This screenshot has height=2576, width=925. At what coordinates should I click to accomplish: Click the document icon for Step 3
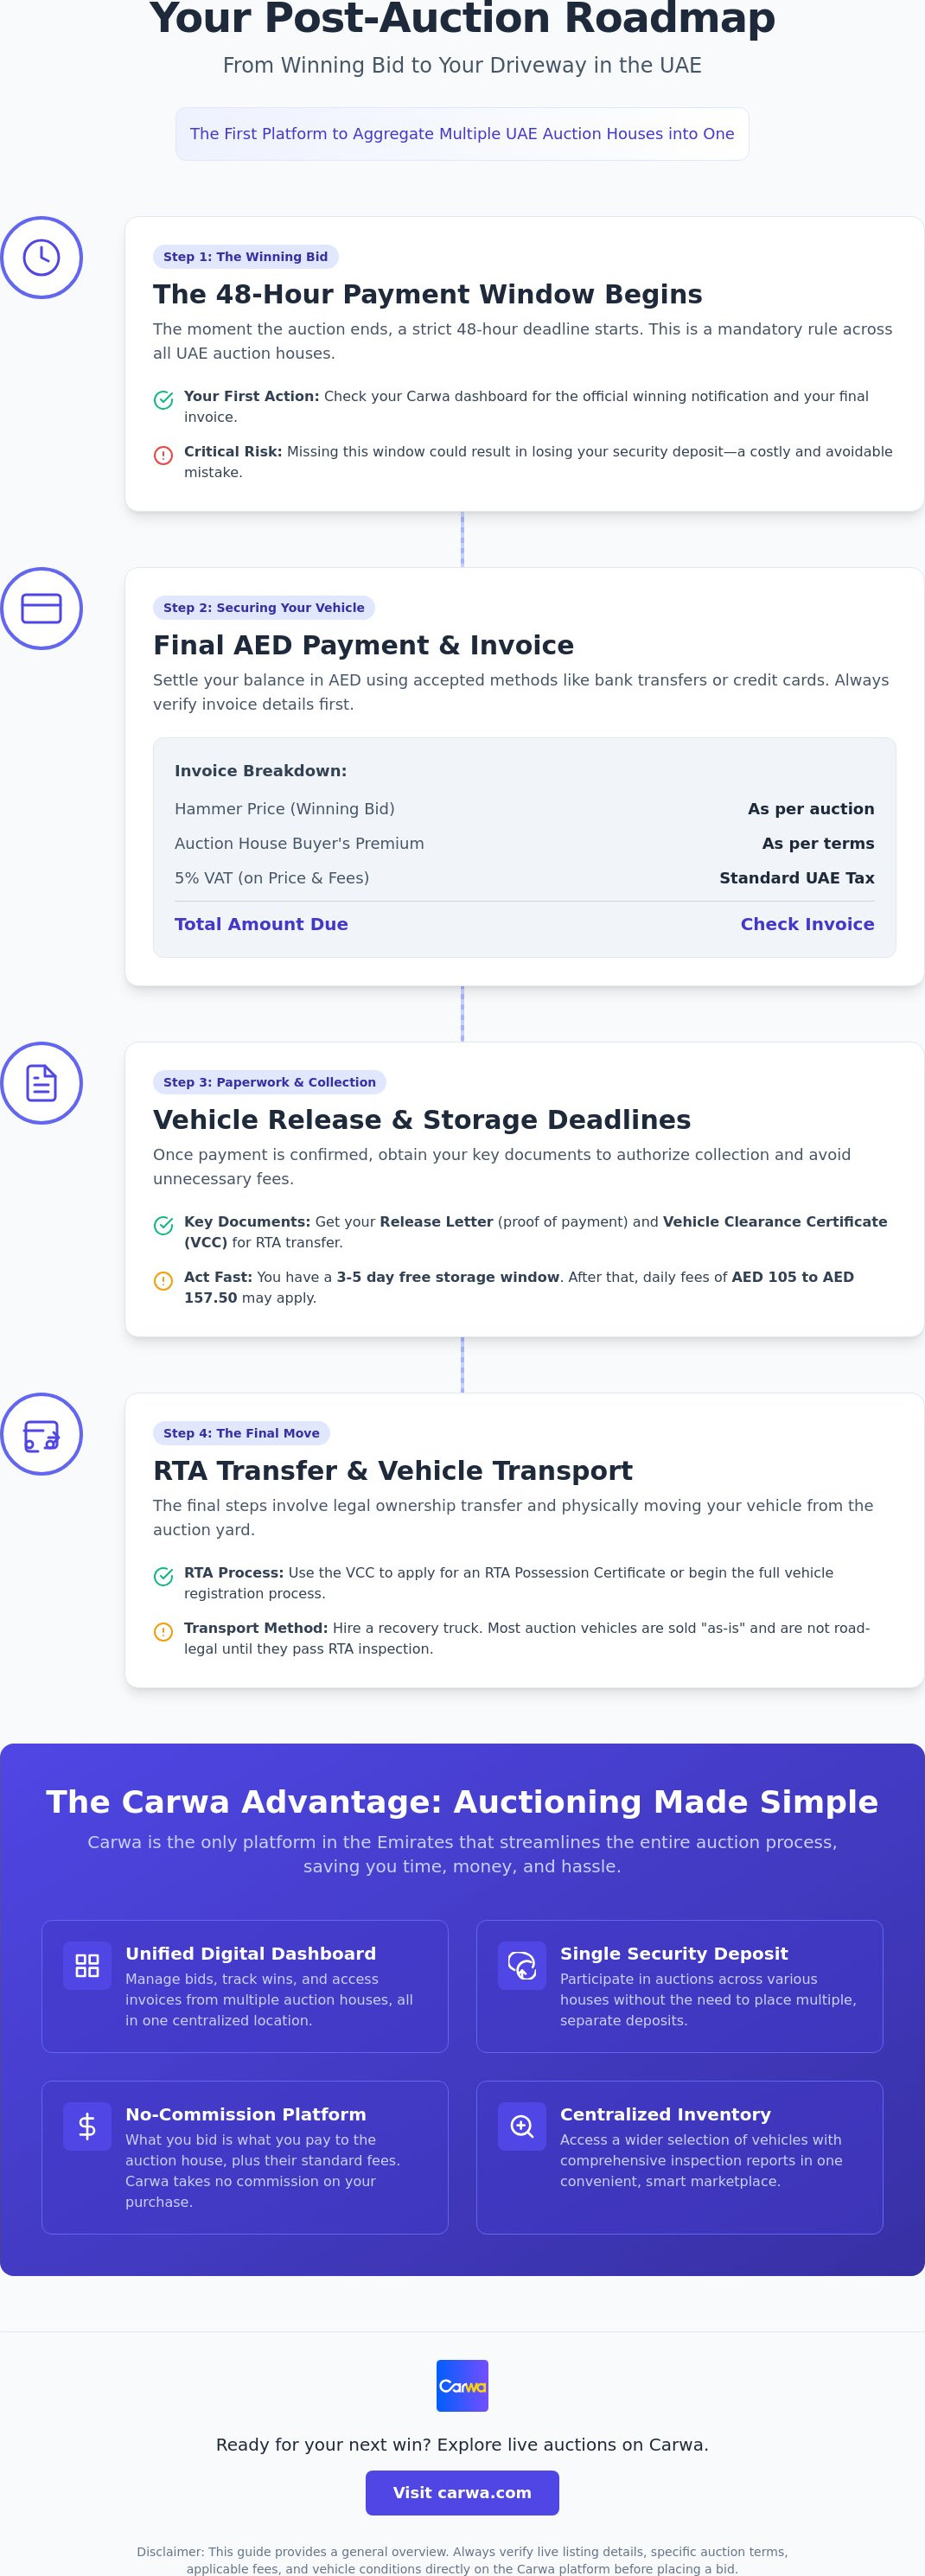41,1084
